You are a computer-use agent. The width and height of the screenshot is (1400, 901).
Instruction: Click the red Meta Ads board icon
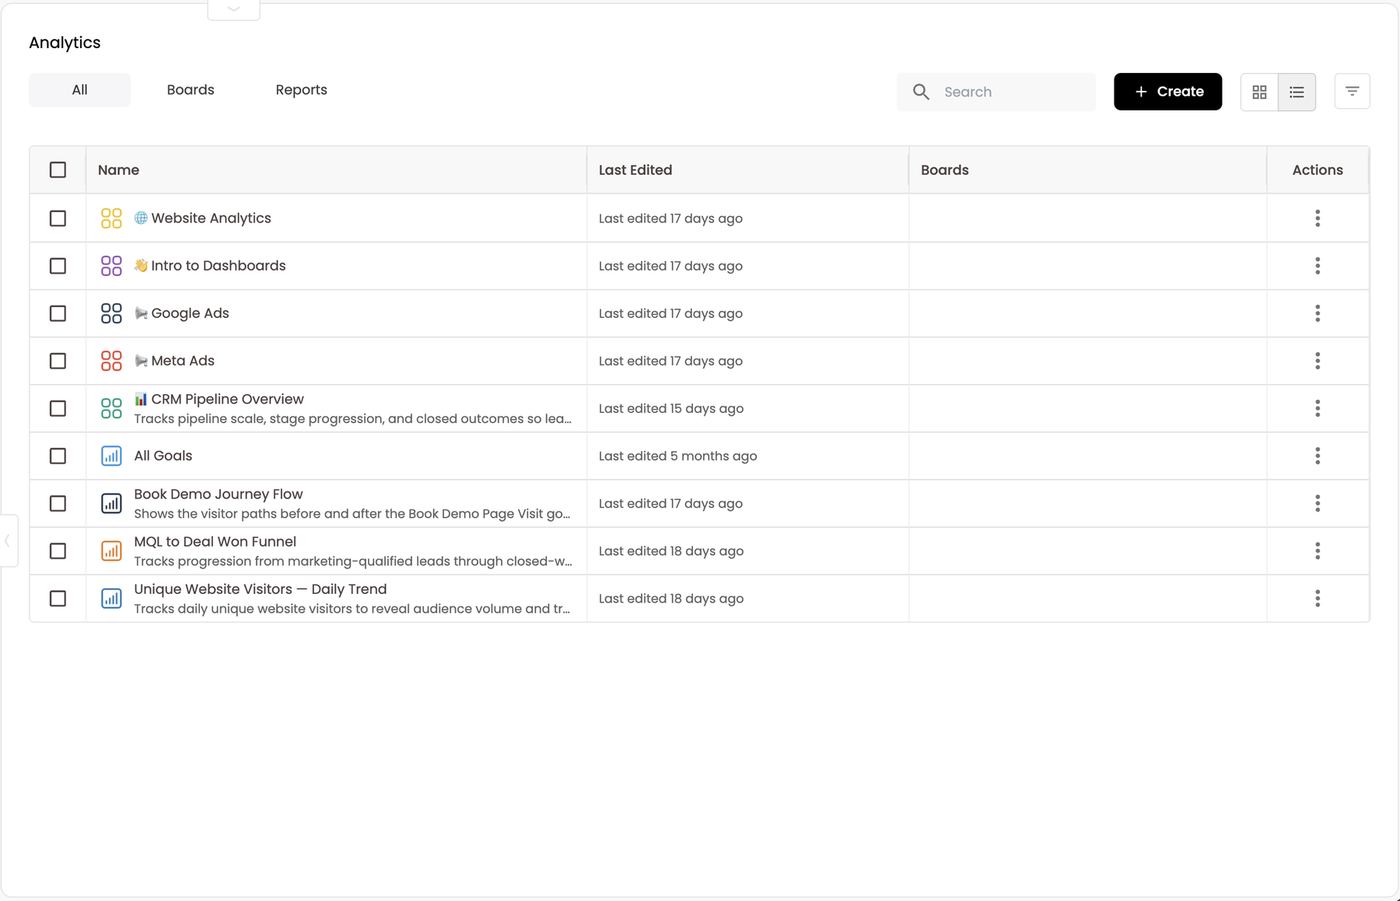[x=111, y=361]
